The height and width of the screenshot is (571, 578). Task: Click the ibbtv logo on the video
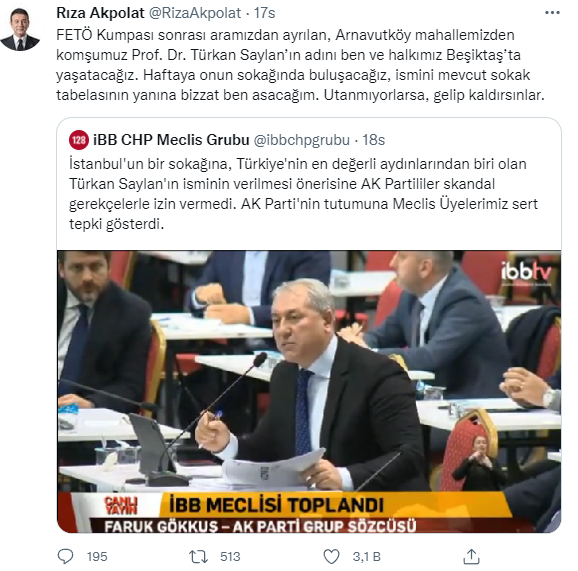click(526, 273)
